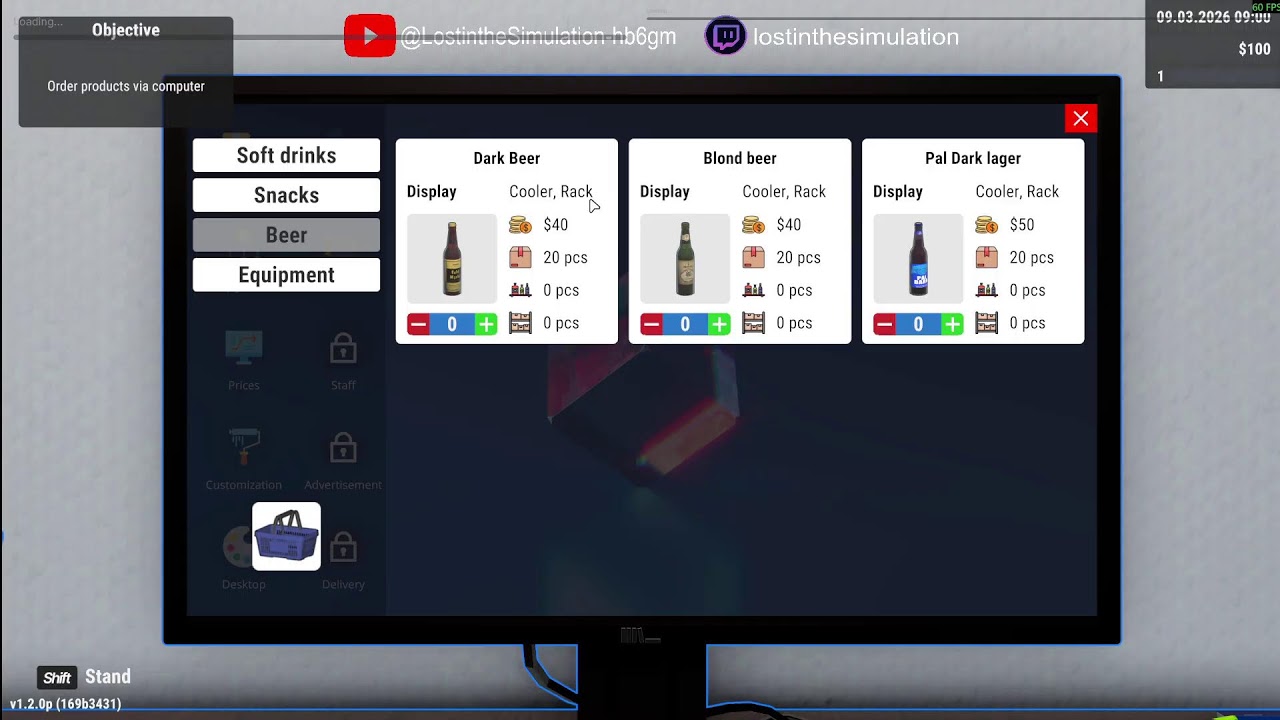Increase Pal Dark lager order quantity

(x=952, y=324)
